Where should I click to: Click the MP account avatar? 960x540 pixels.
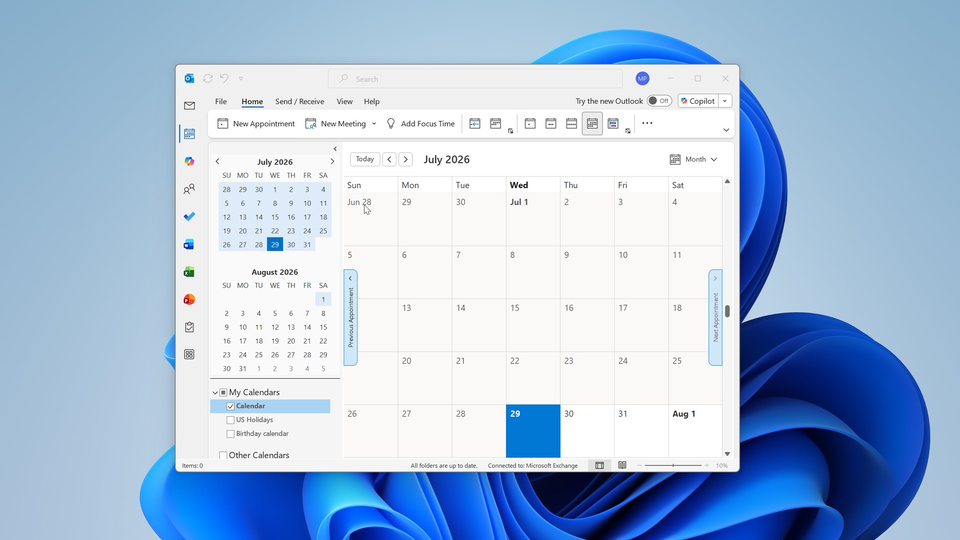tap(642, 78)
